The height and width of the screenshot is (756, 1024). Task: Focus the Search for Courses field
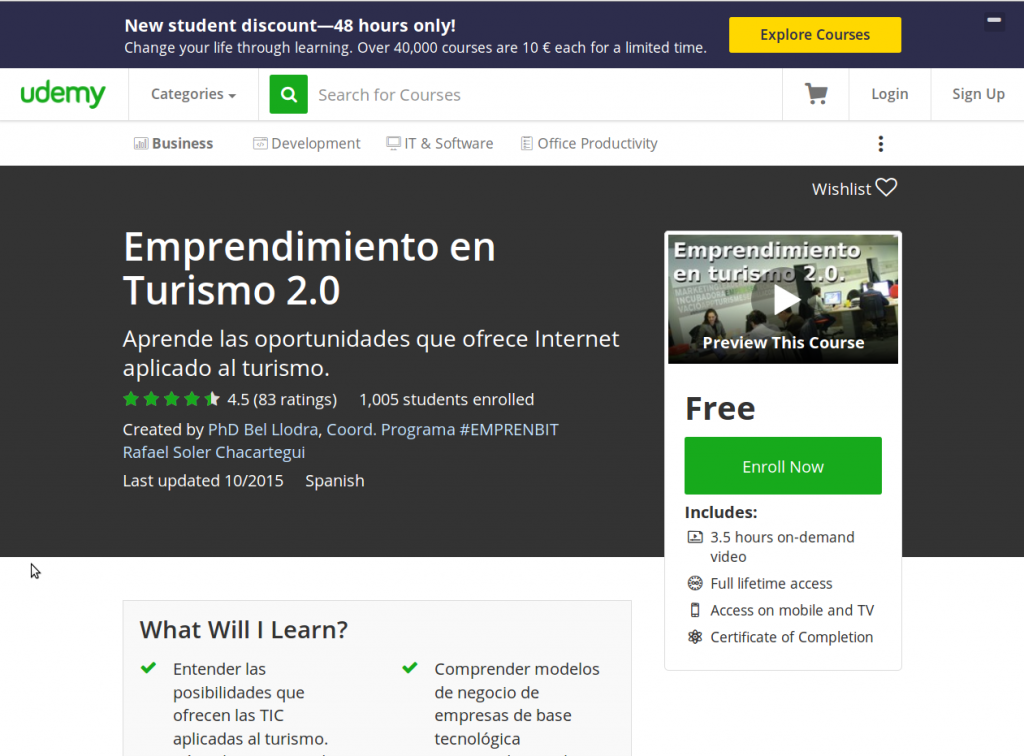(x=545, y=95)
